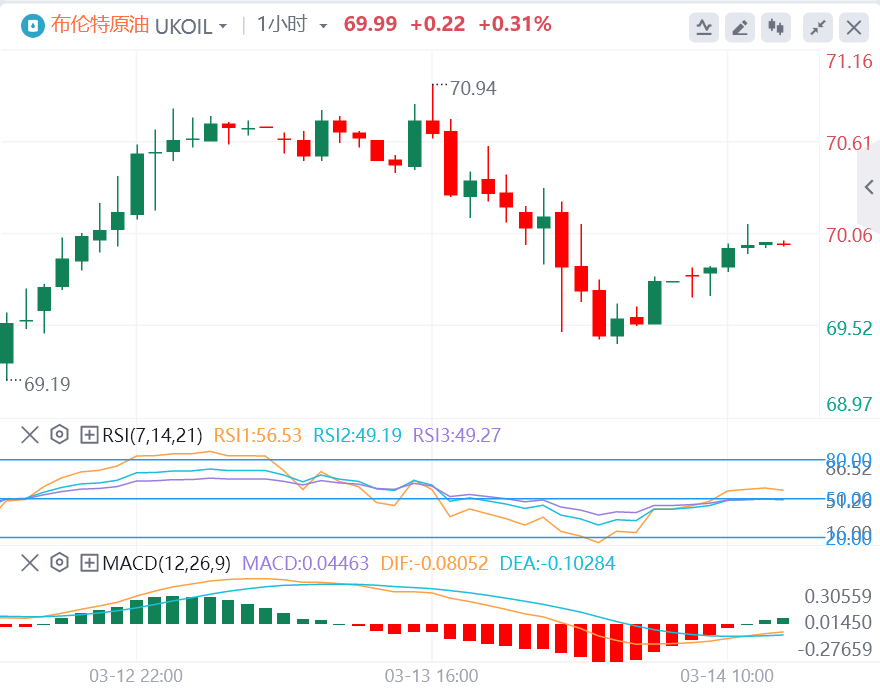Close the chart with the top X button
880x691 pixels.
[x=854, y=27]
